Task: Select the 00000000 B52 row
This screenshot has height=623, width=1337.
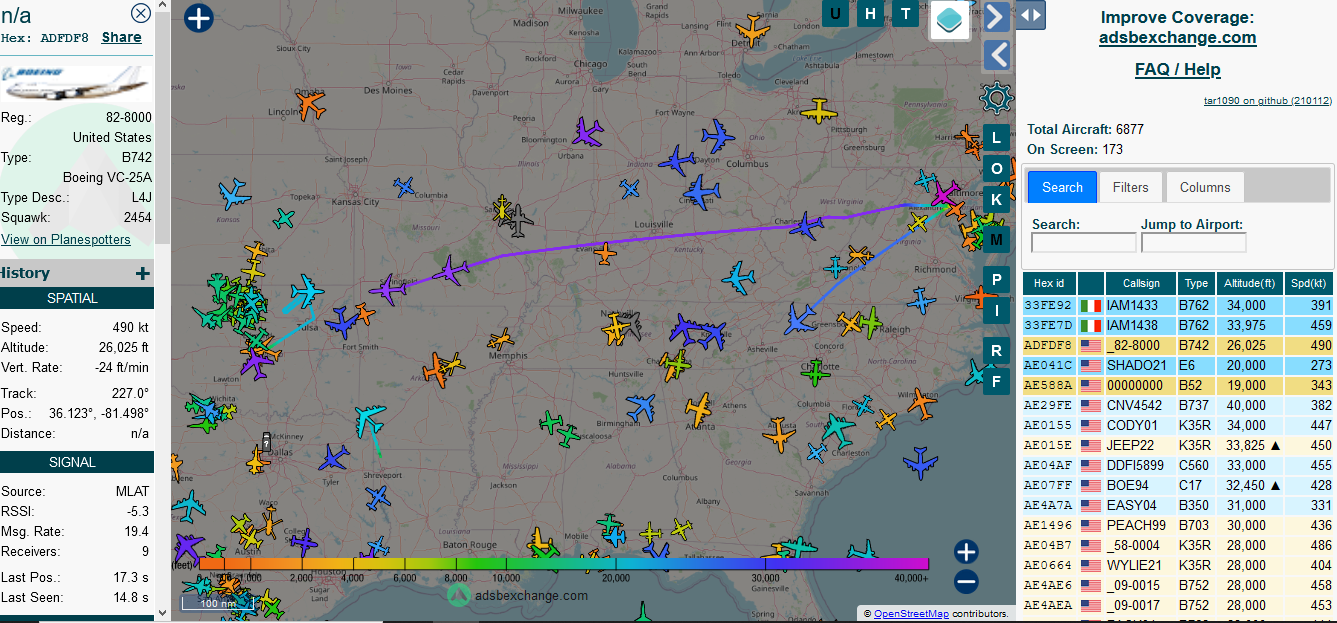Action: [x=1179, y=386]
